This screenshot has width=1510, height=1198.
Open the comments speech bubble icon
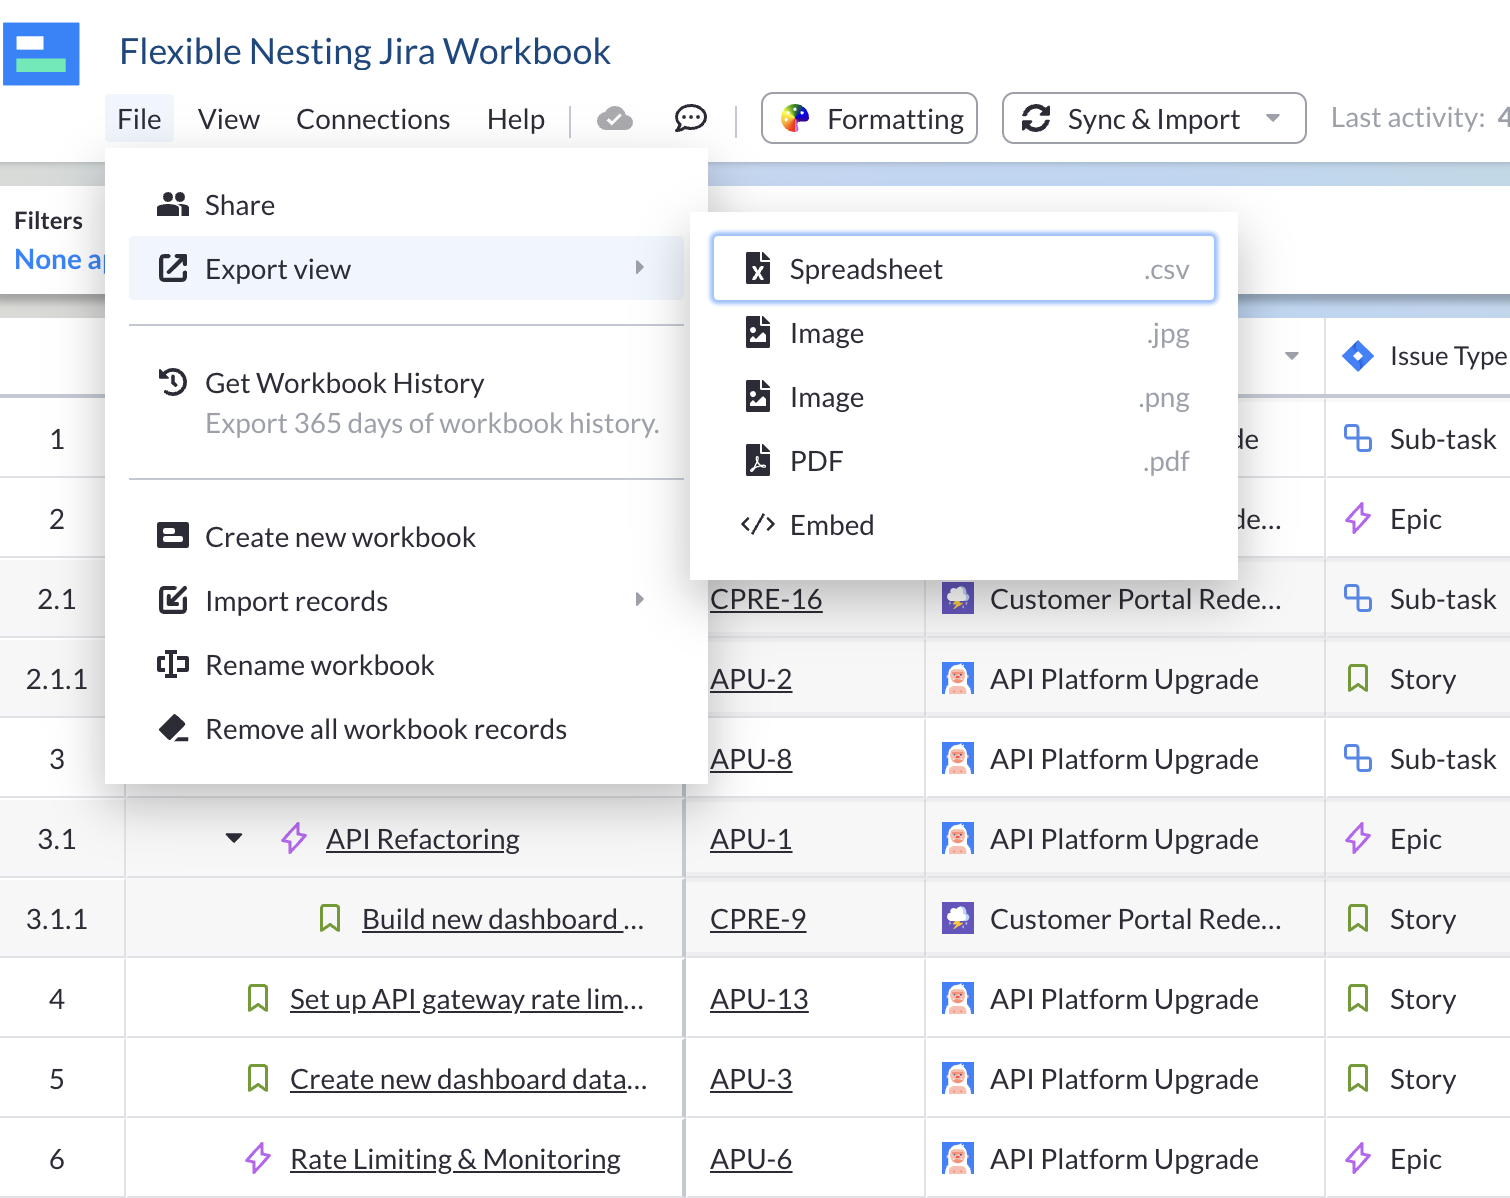coord(690,119)
